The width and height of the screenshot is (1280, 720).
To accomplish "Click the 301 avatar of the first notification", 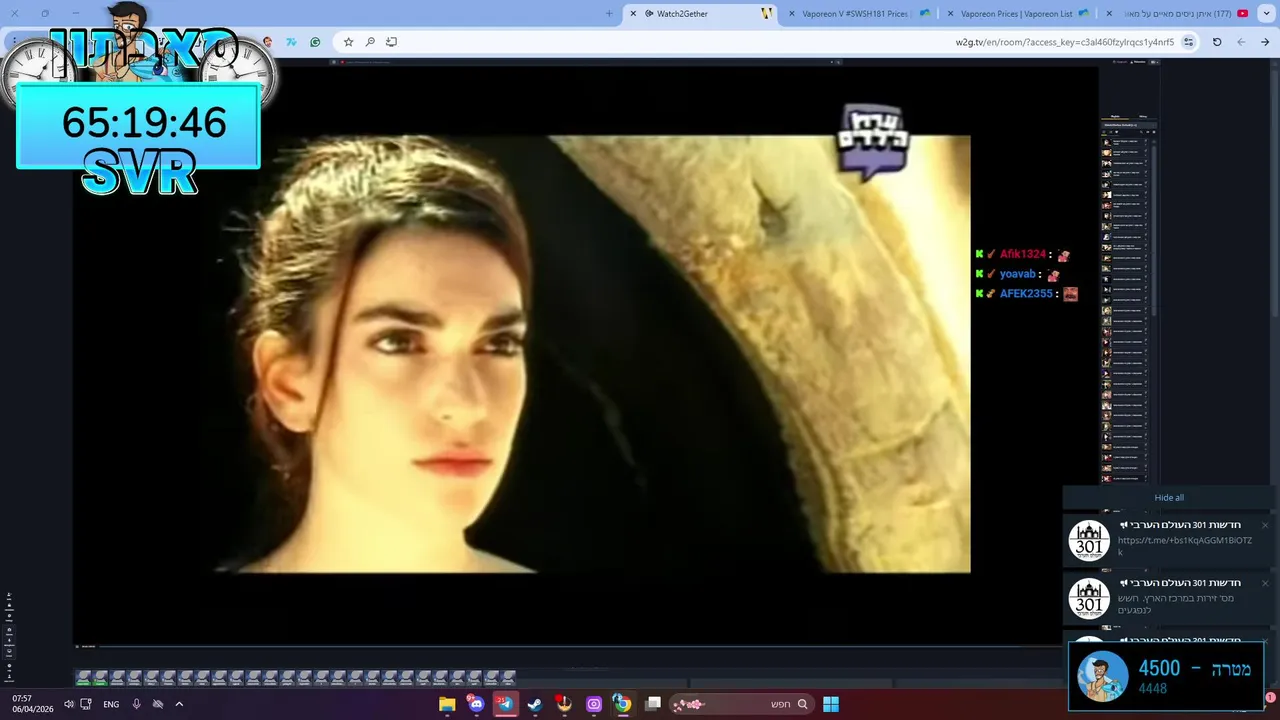I will (x=1089, y=541).
